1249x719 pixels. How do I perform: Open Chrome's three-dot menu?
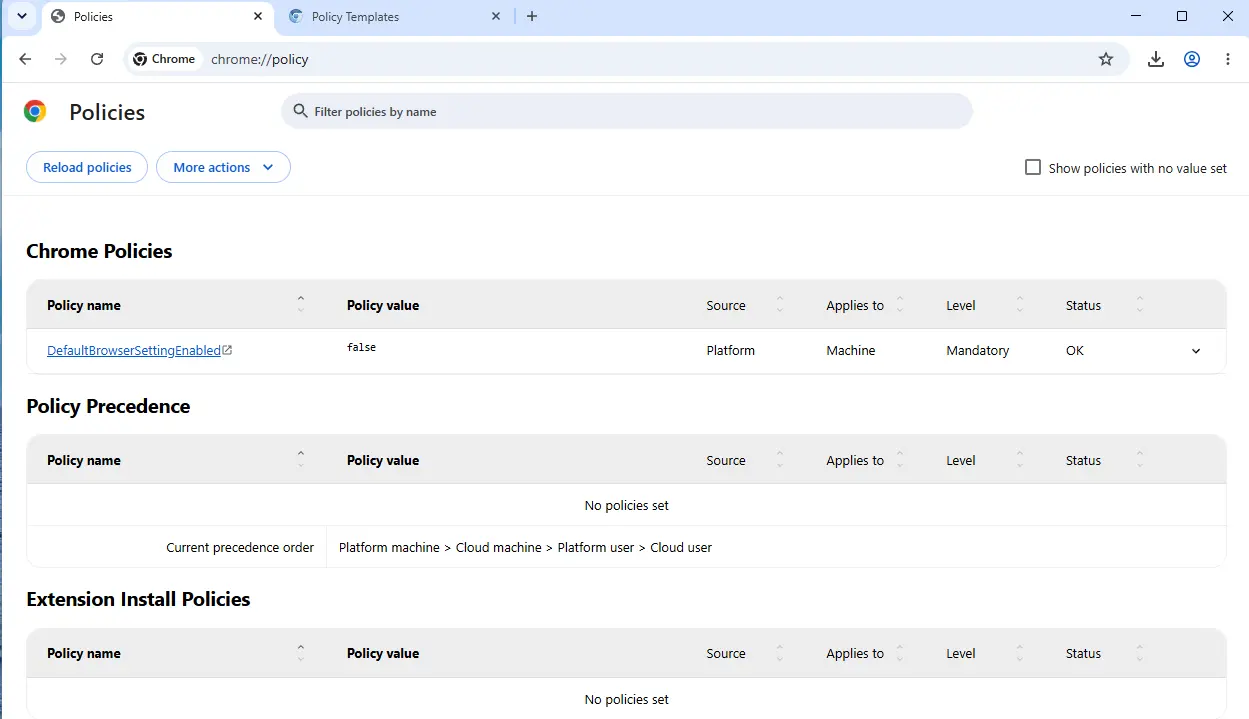1228,59
